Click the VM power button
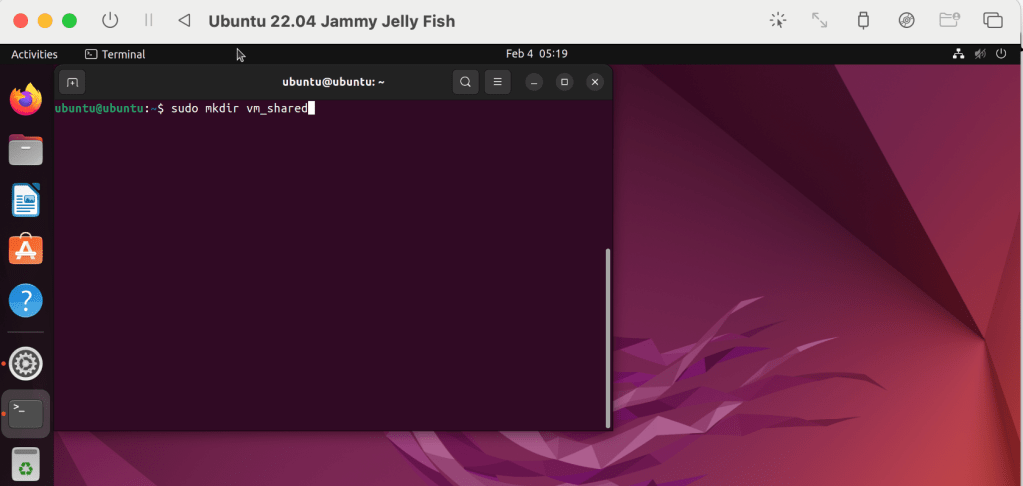Image resolution: width=1023 pixels, height=486 pixels. [110, 20]
